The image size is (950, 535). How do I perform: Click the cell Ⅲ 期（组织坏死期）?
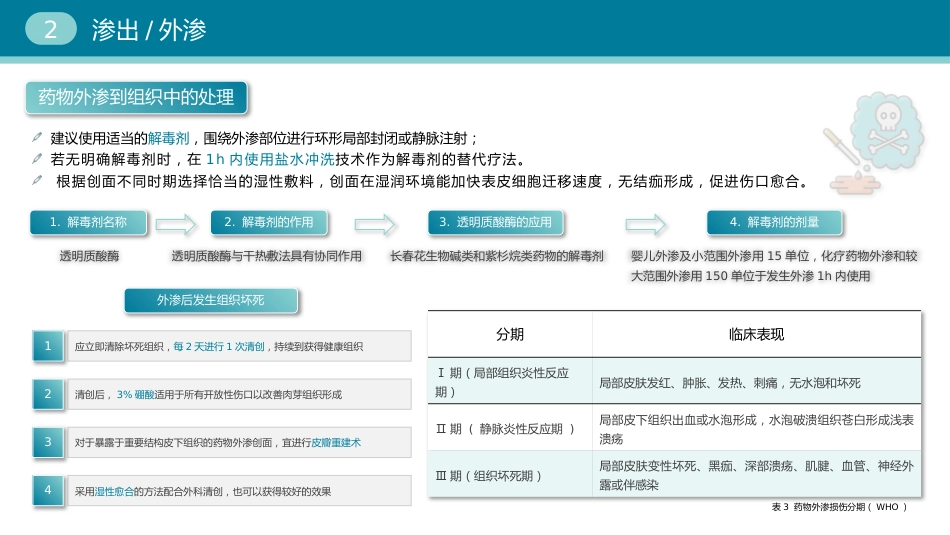[x=510, y=475]
